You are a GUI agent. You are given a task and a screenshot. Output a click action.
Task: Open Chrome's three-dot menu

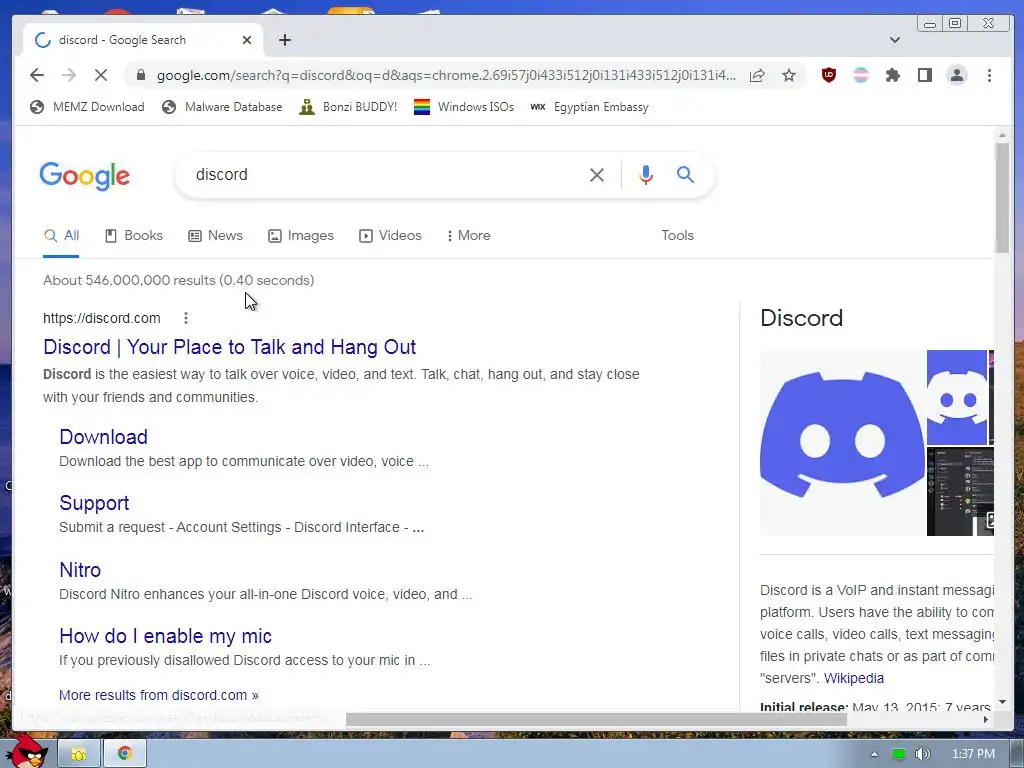tap(989, 75)
